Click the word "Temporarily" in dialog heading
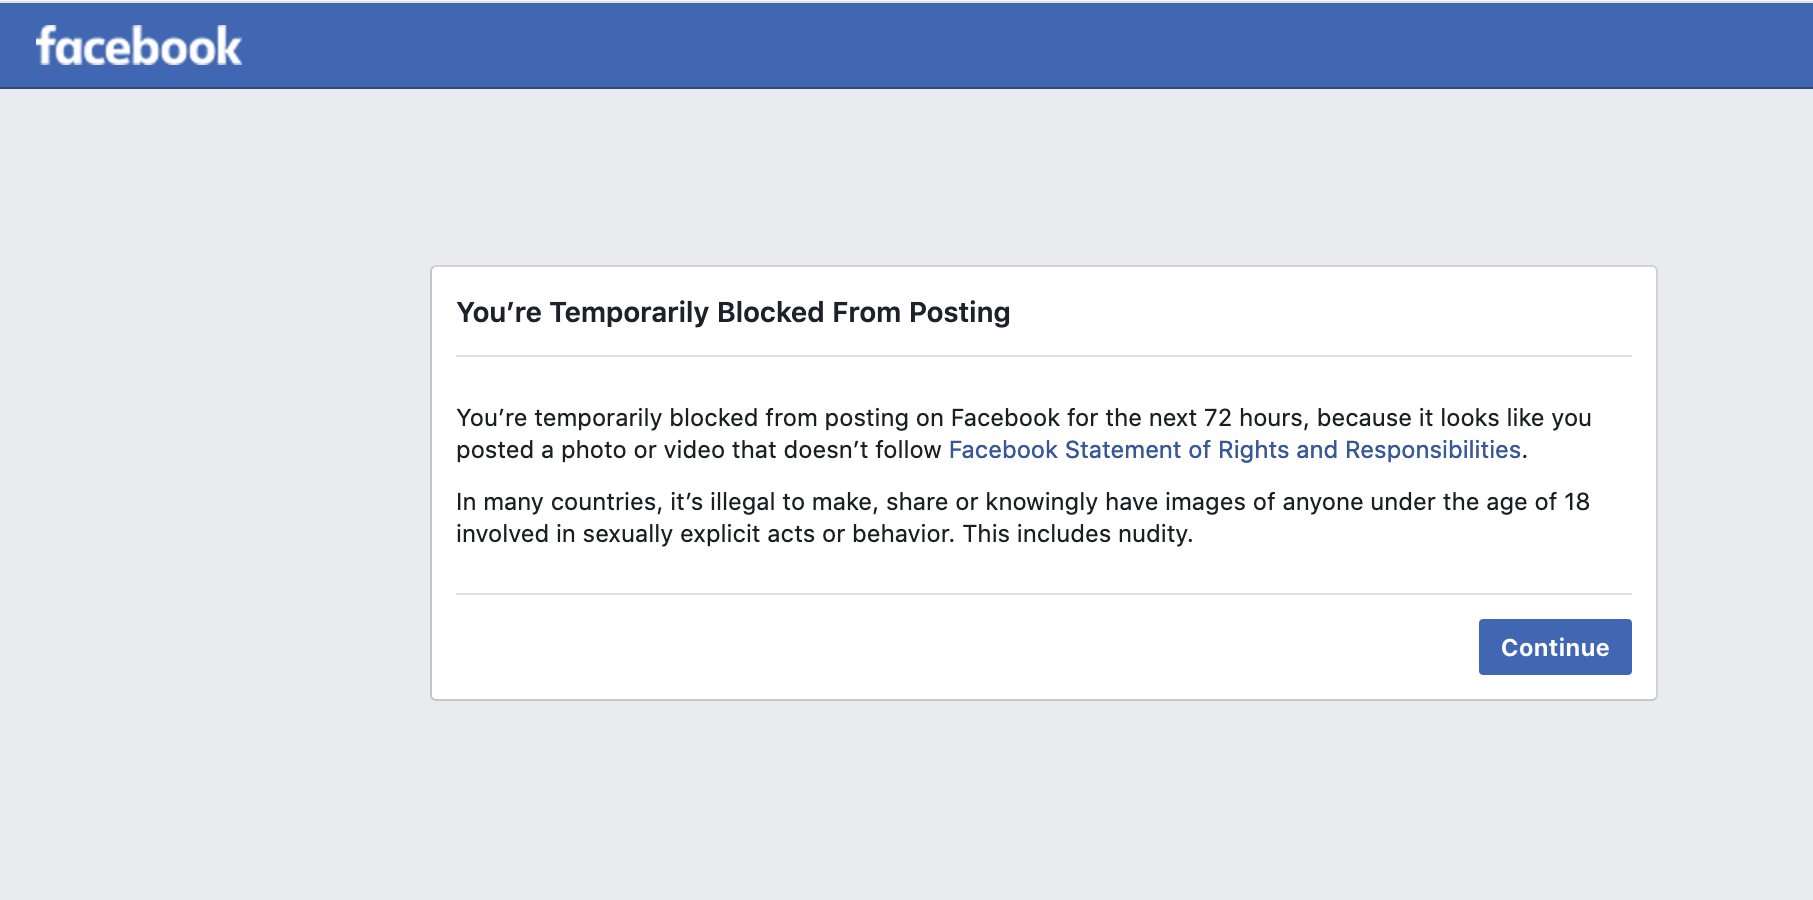 tap(629, 313)
